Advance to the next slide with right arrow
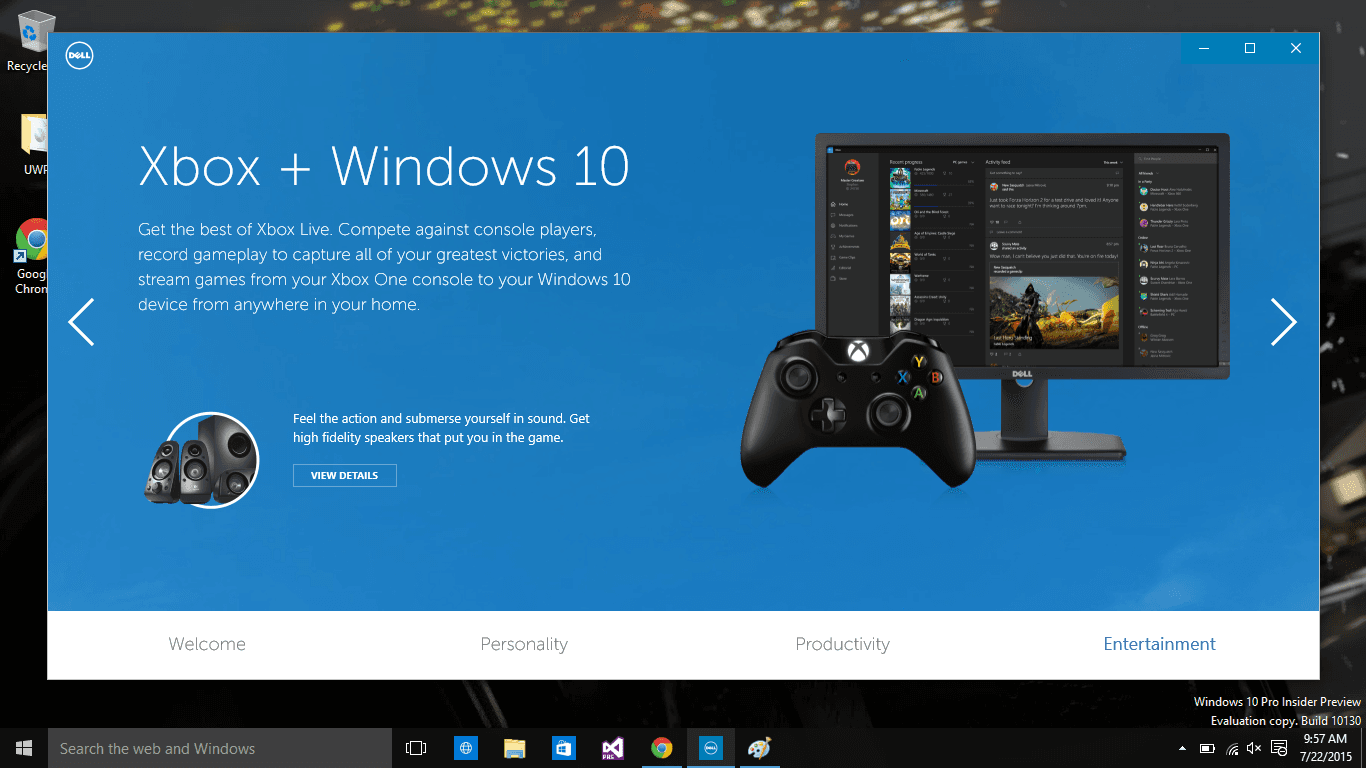The height and width of the screenshot is (768, 1366). 1283,322
